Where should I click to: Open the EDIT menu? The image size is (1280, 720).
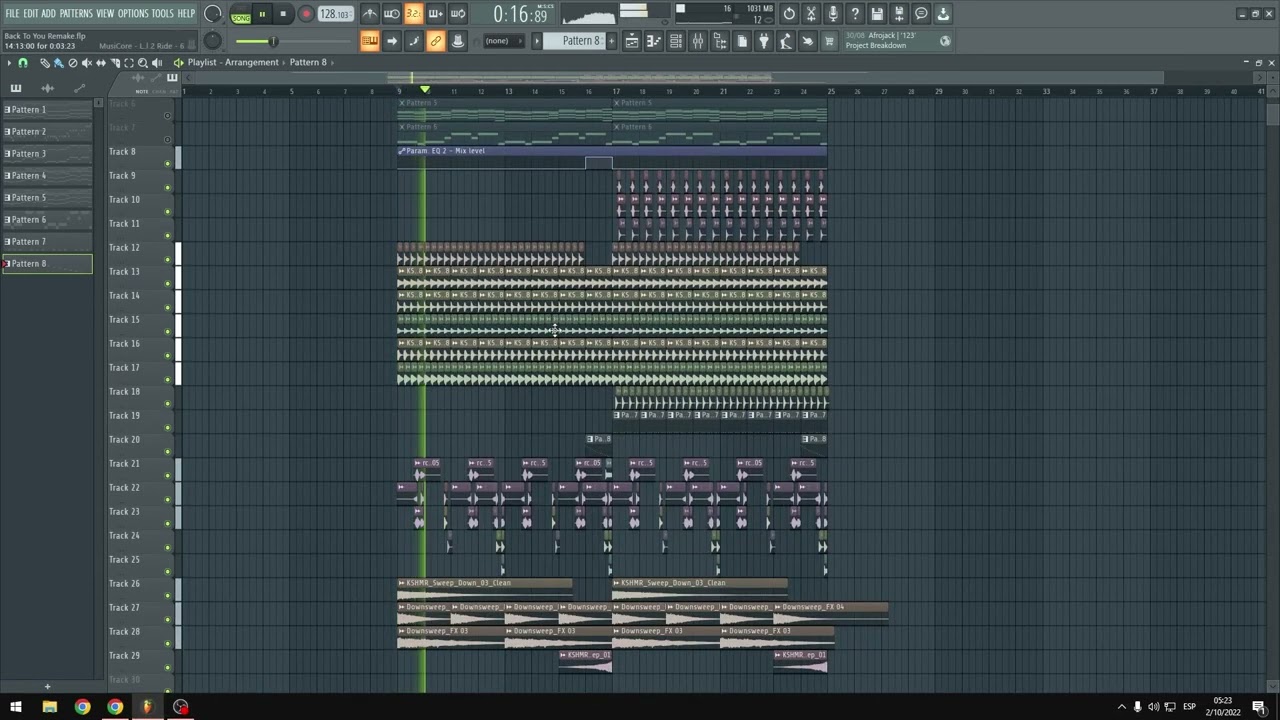coord(31,14)
